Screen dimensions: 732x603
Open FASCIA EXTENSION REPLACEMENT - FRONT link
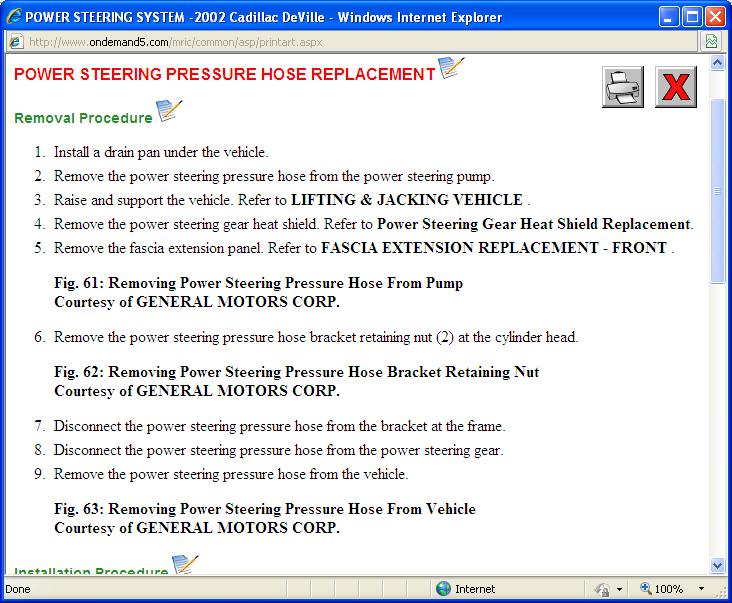494,248
